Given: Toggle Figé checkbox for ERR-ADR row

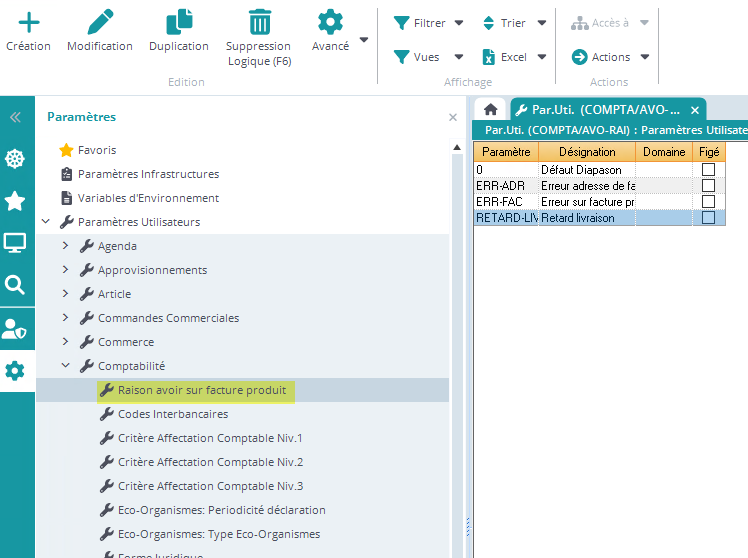Looking at the screenshot, I should point(708,186).
